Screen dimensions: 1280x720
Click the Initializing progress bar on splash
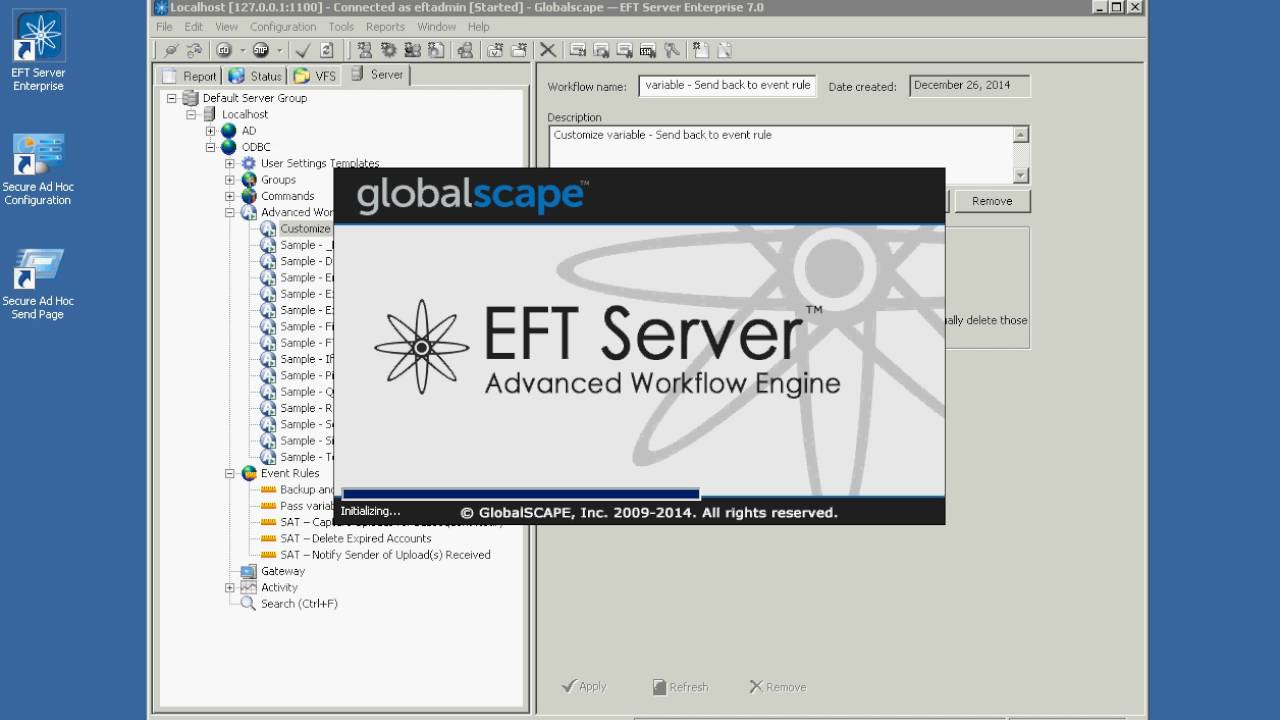tap(520, 494)
